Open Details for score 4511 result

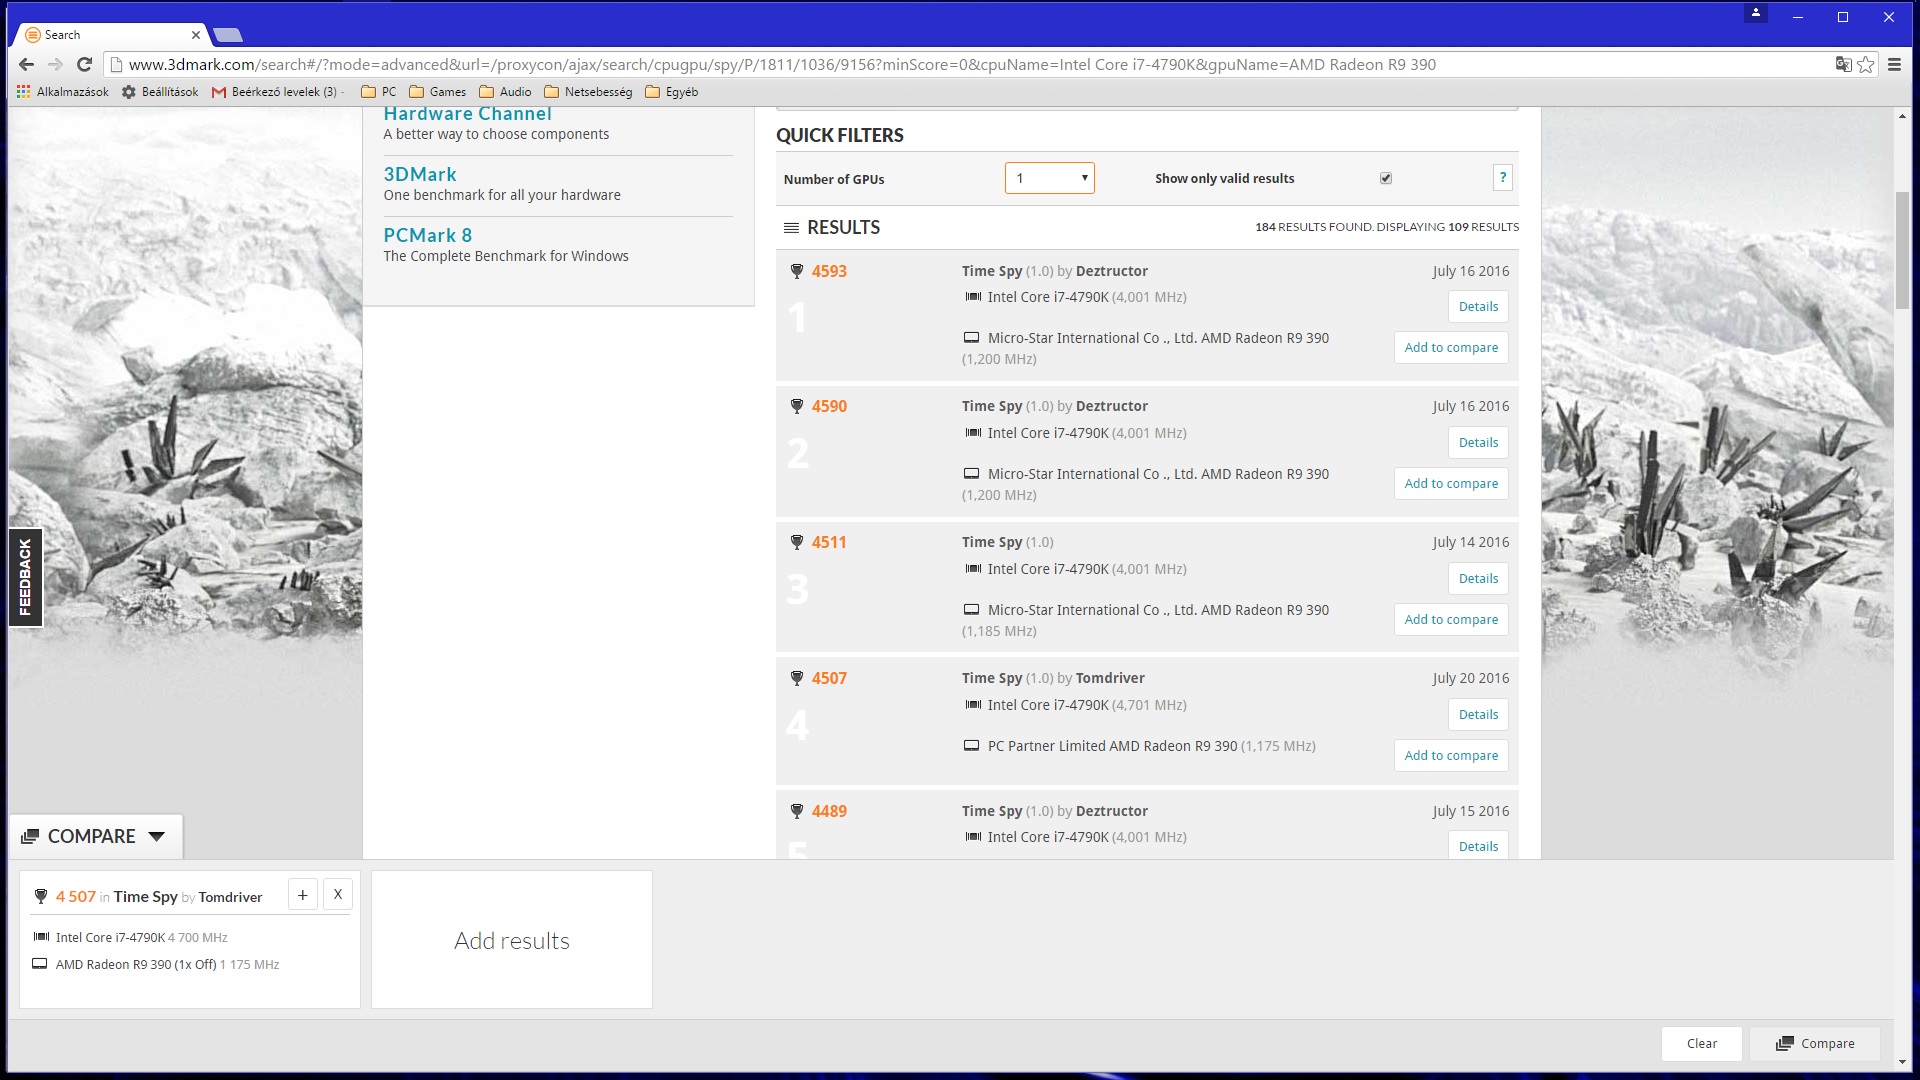pos(1478,579)
